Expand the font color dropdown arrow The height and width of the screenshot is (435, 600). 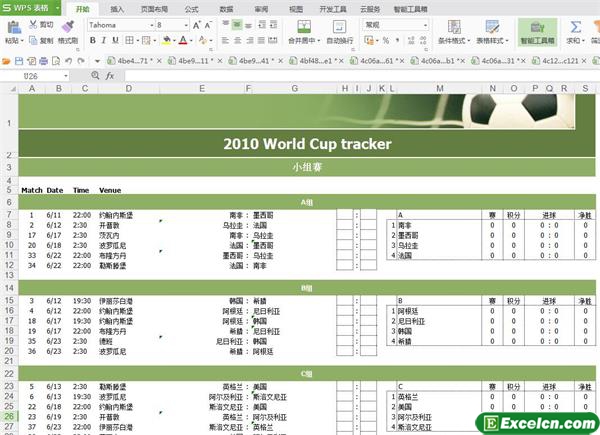pos(191,41)
